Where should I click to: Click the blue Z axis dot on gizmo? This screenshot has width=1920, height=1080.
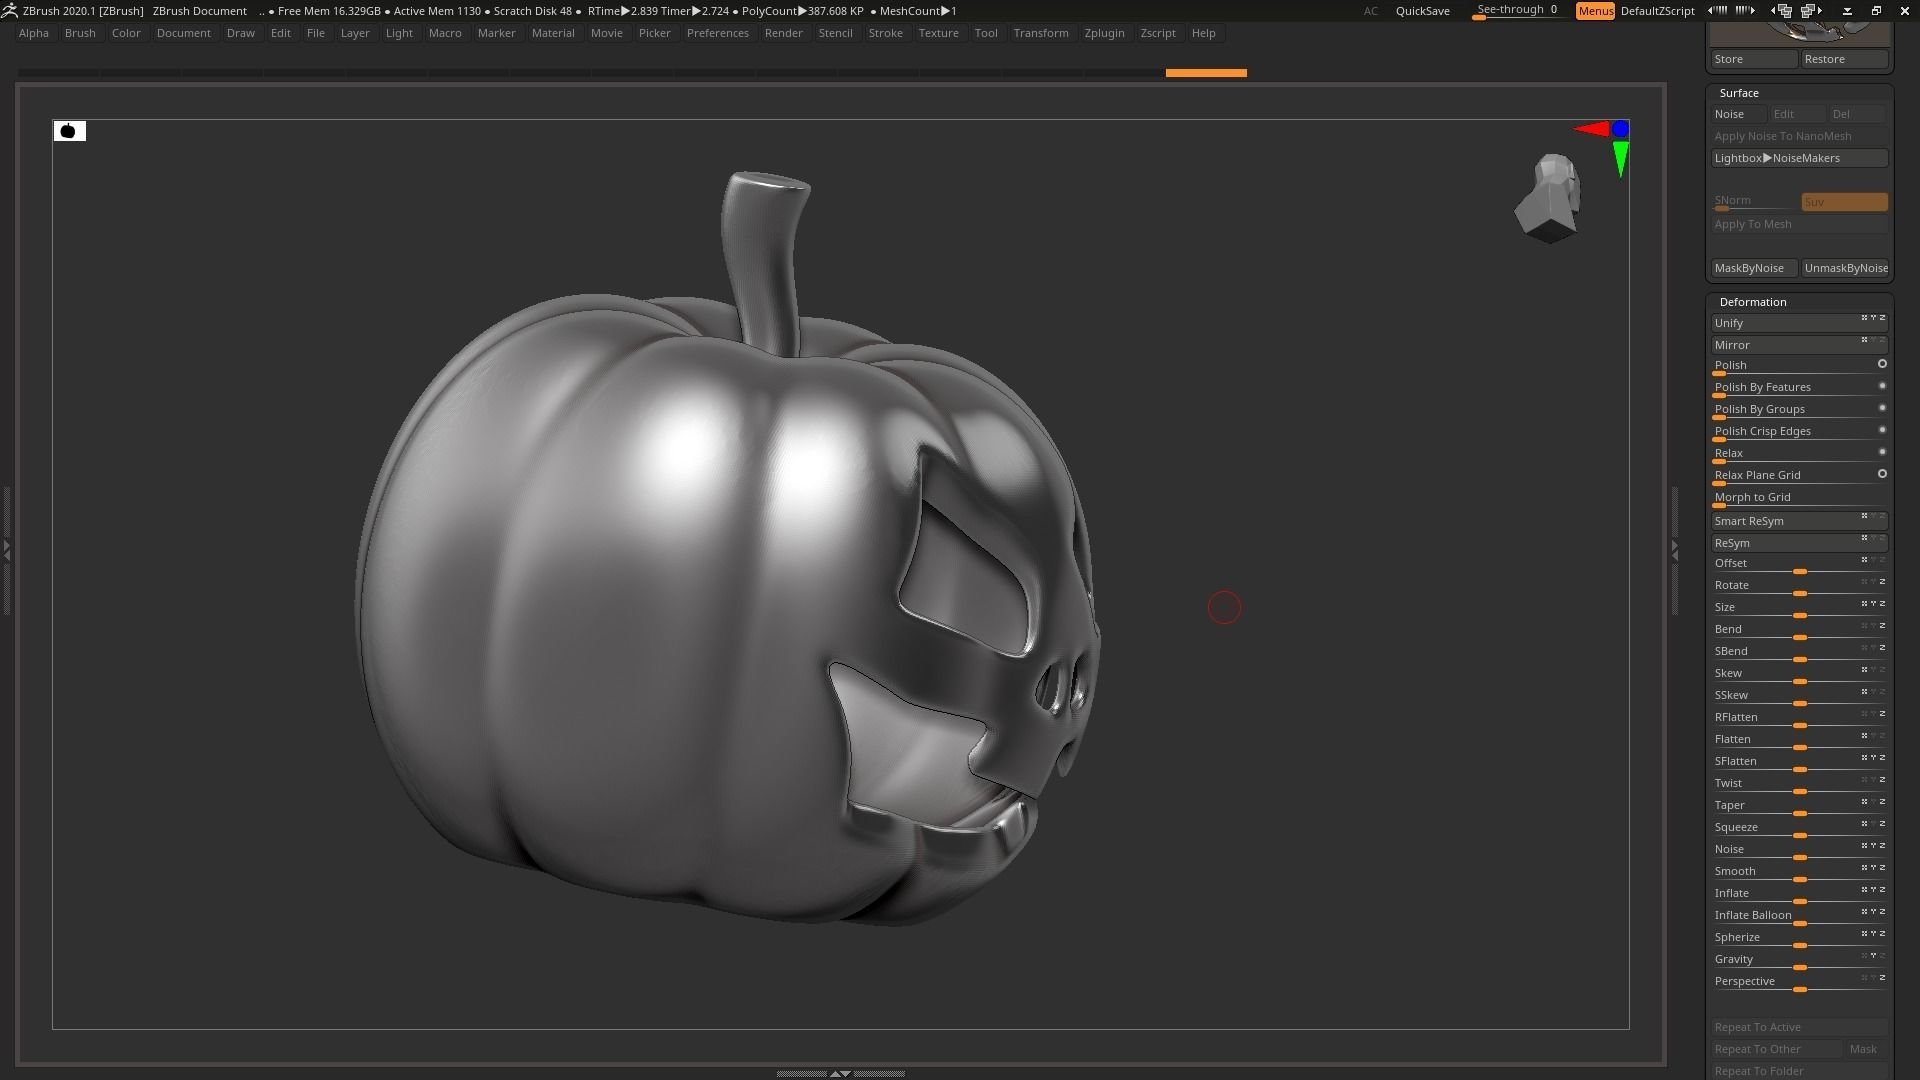(1620, 129)
